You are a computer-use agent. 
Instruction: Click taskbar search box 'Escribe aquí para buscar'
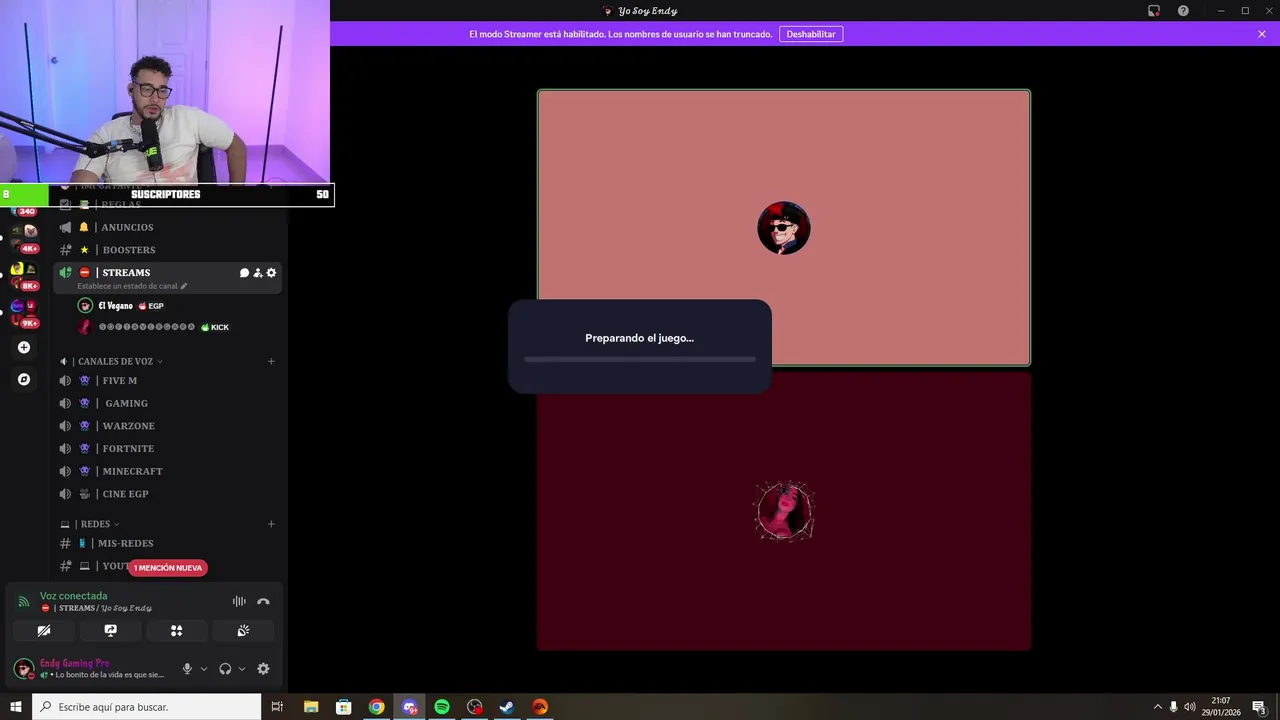(x=147, y=707)
